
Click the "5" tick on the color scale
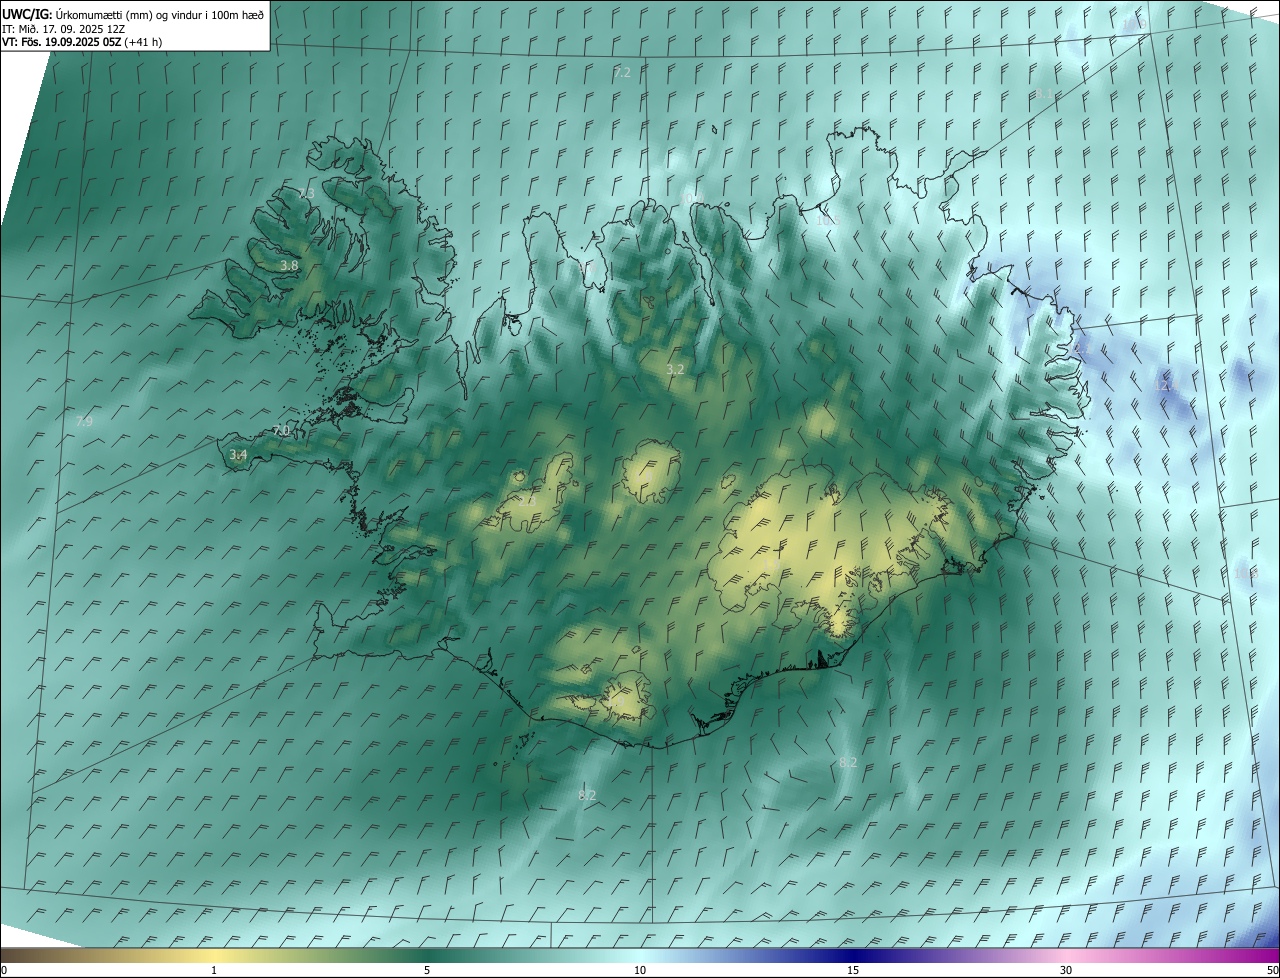pyautogui.click(x=427, y=970)
